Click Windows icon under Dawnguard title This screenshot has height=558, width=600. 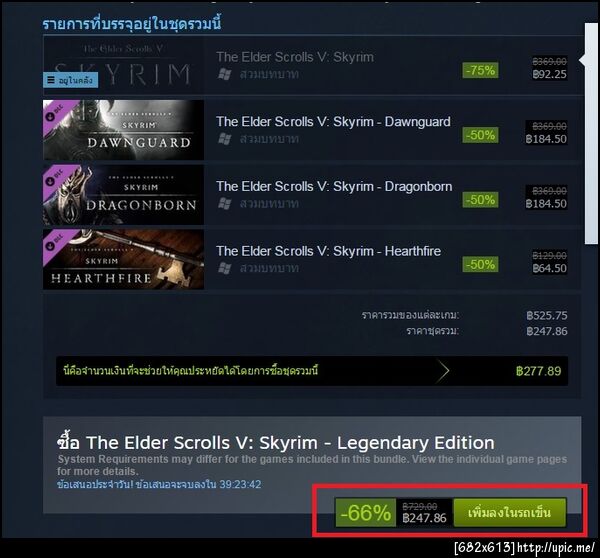coord(225,139)
